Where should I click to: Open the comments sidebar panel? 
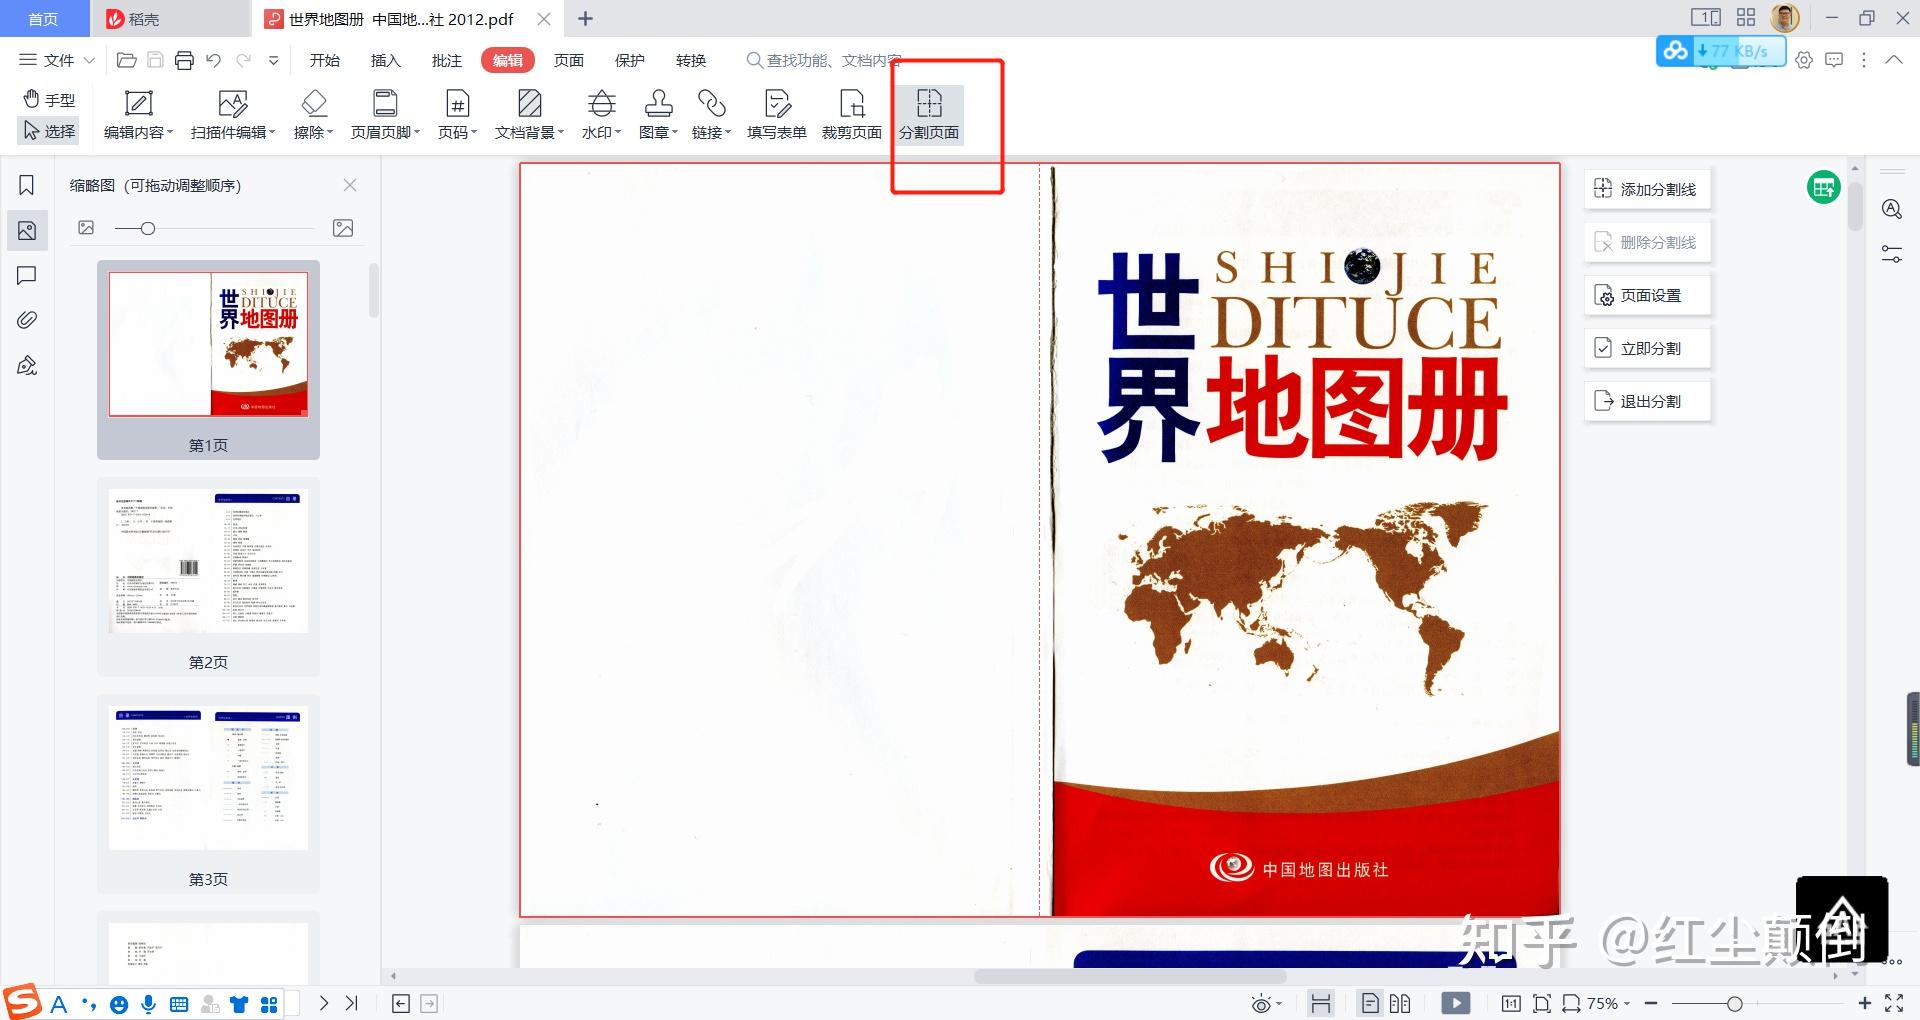coord(27,275)
